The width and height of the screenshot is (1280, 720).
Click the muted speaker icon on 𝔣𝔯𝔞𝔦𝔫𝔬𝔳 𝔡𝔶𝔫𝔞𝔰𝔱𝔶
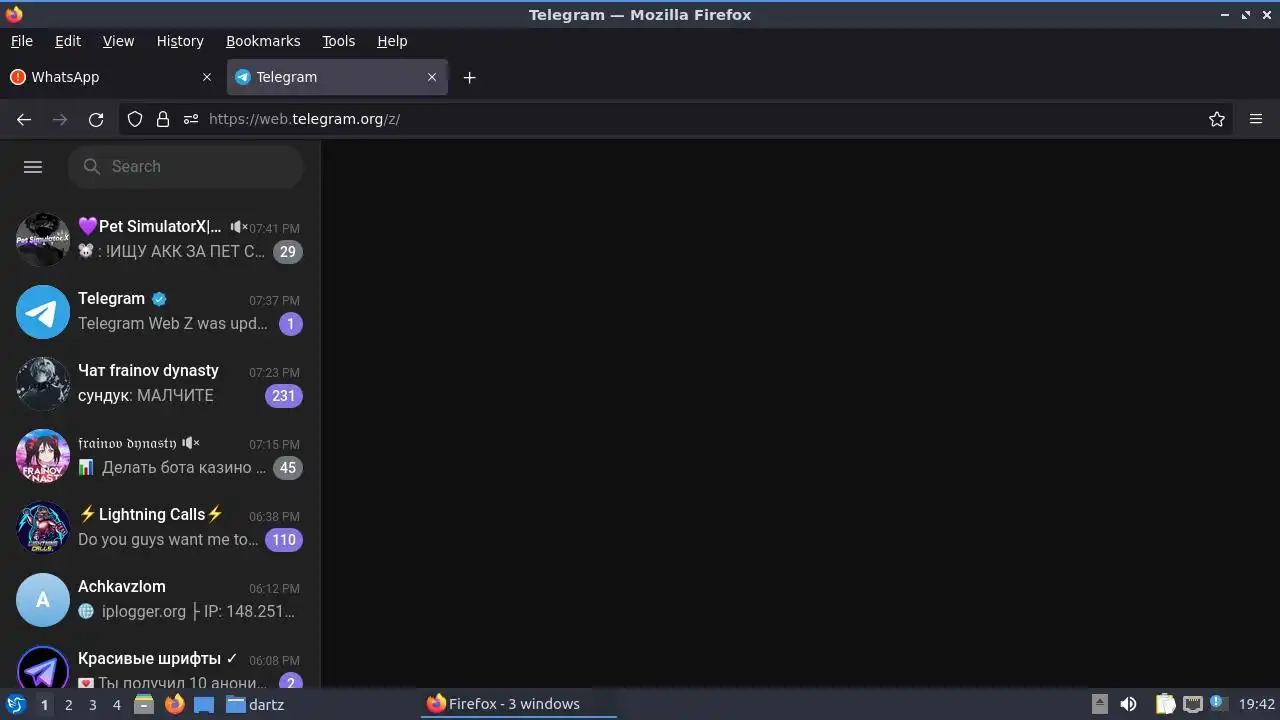pyautogui.click(x=191, y=443)
